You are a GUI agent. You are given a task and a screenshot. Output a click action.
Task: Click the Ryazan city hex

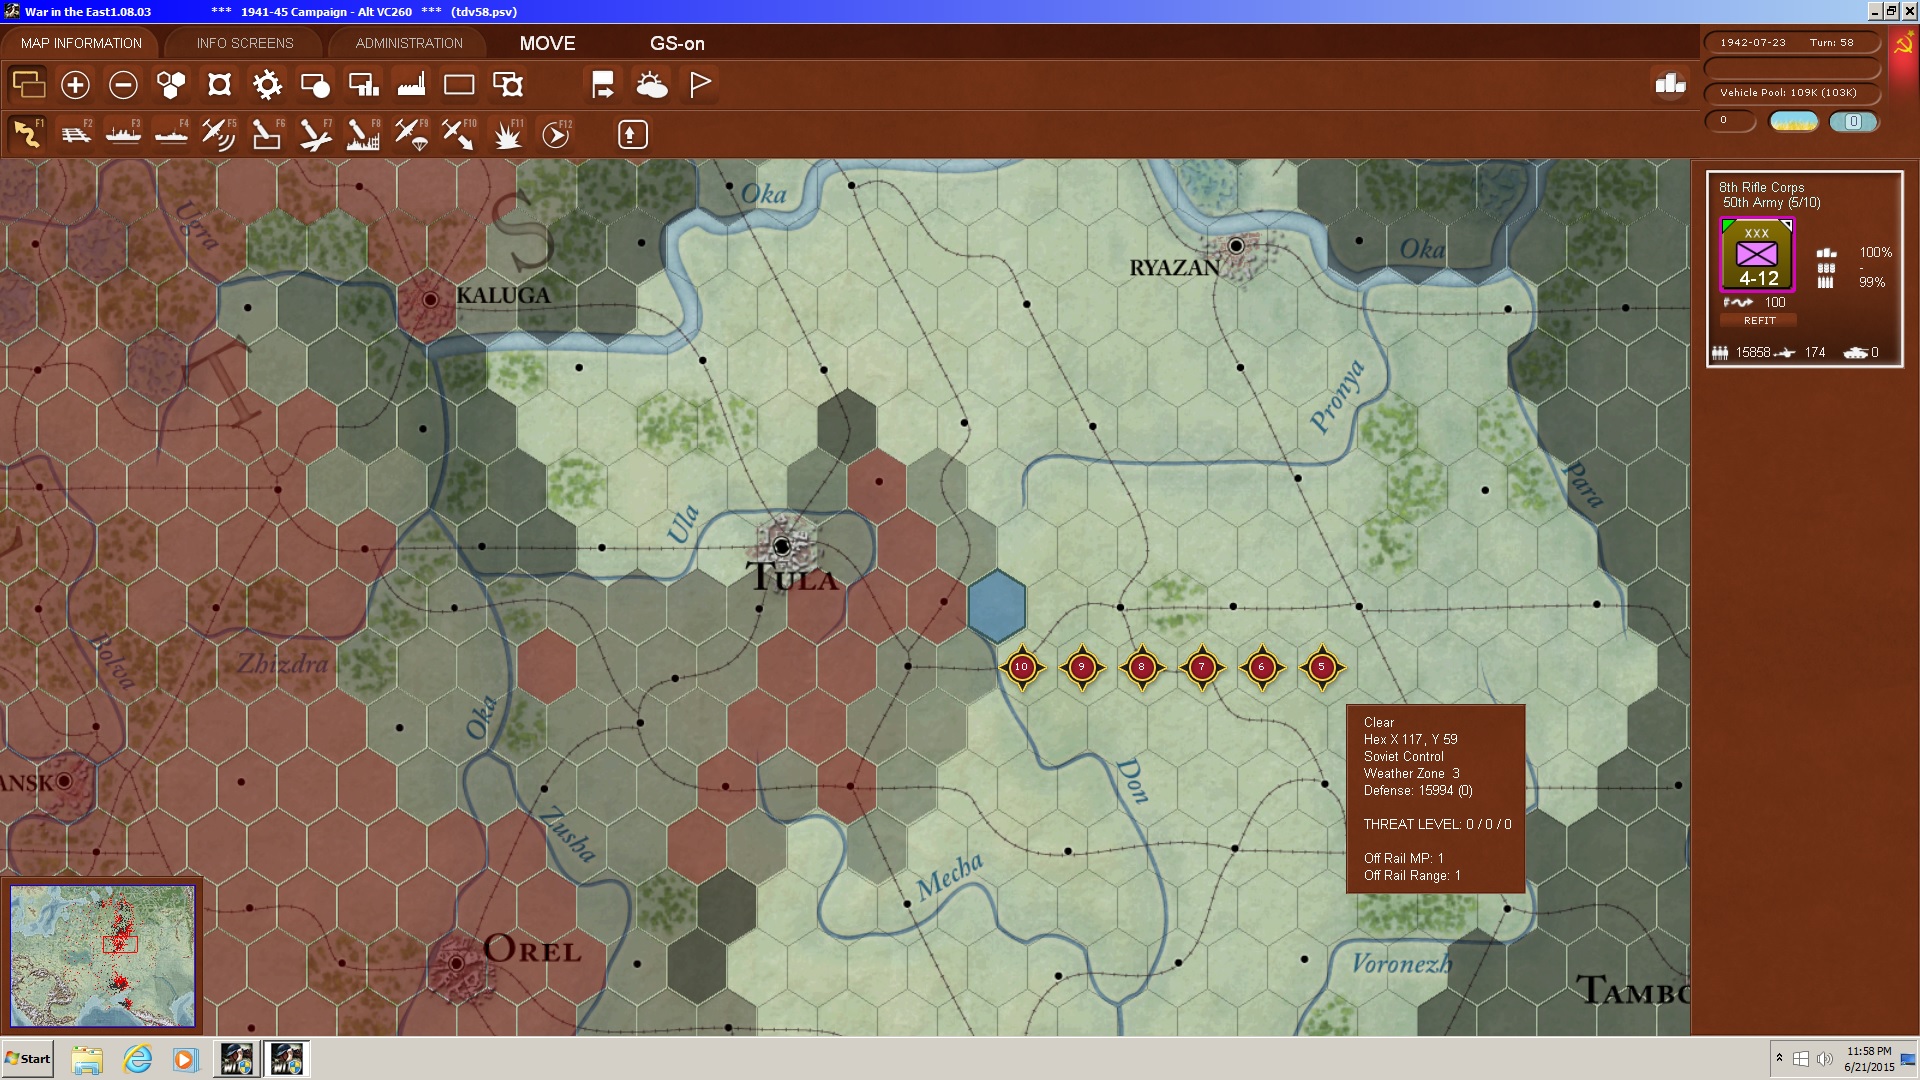[1237, 246]
